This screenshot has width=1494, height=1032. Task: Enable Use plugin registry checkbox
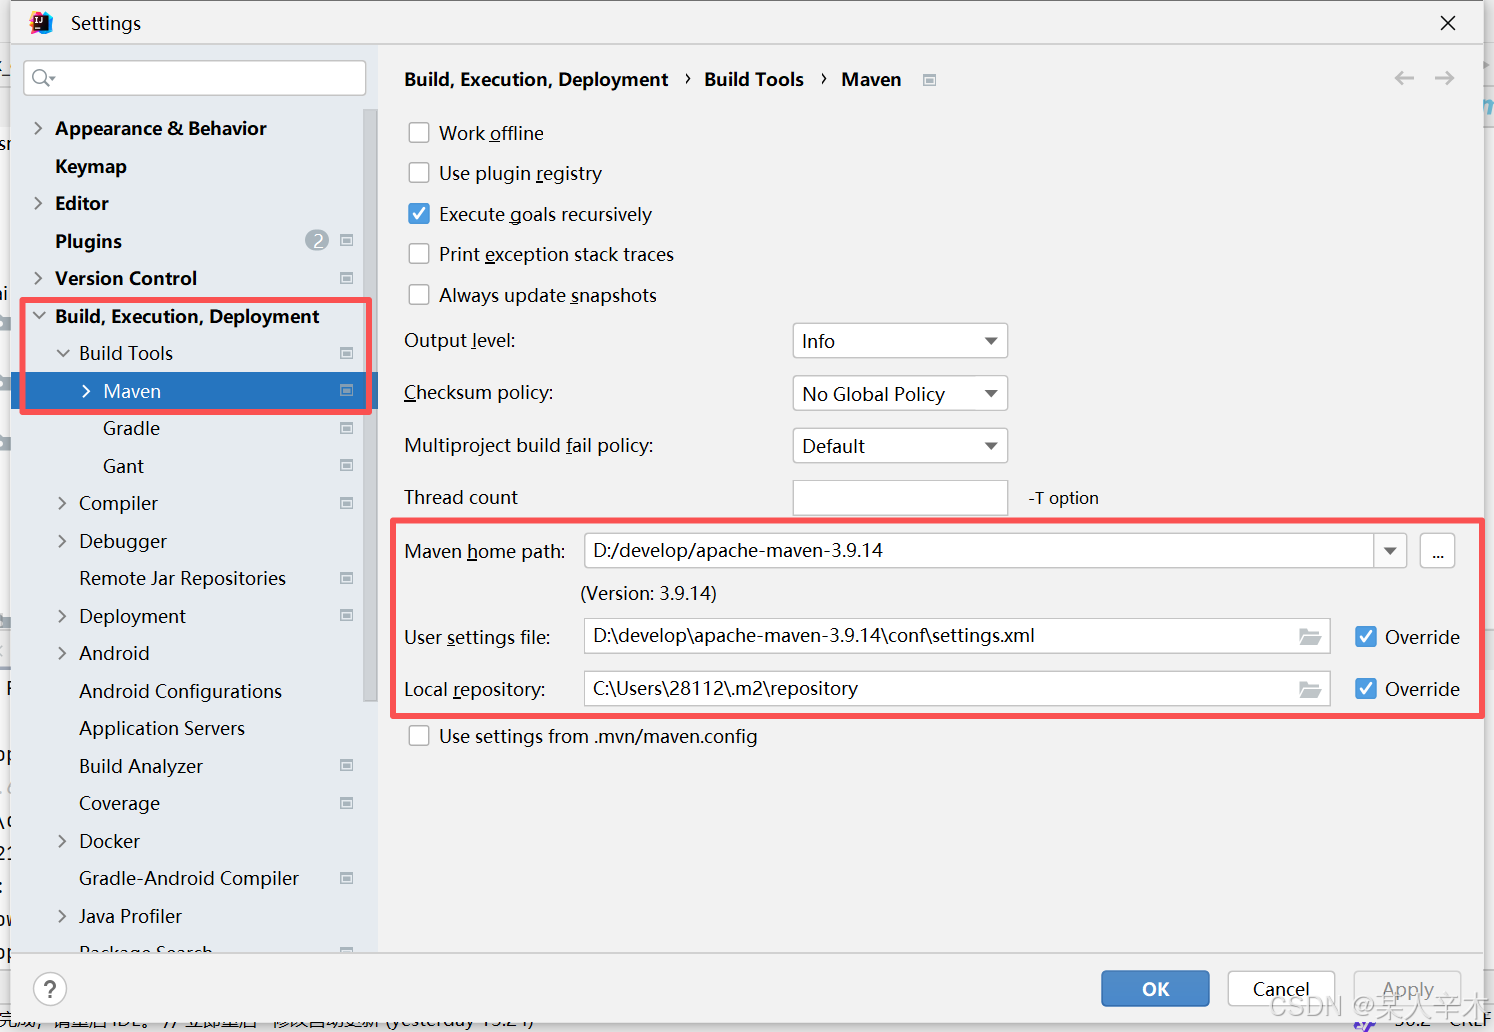[419, 173]
